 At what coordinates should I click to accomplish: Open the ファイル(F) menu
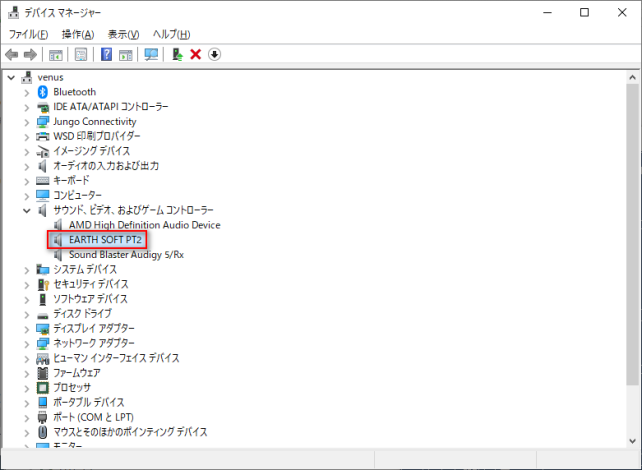(28, 34)
